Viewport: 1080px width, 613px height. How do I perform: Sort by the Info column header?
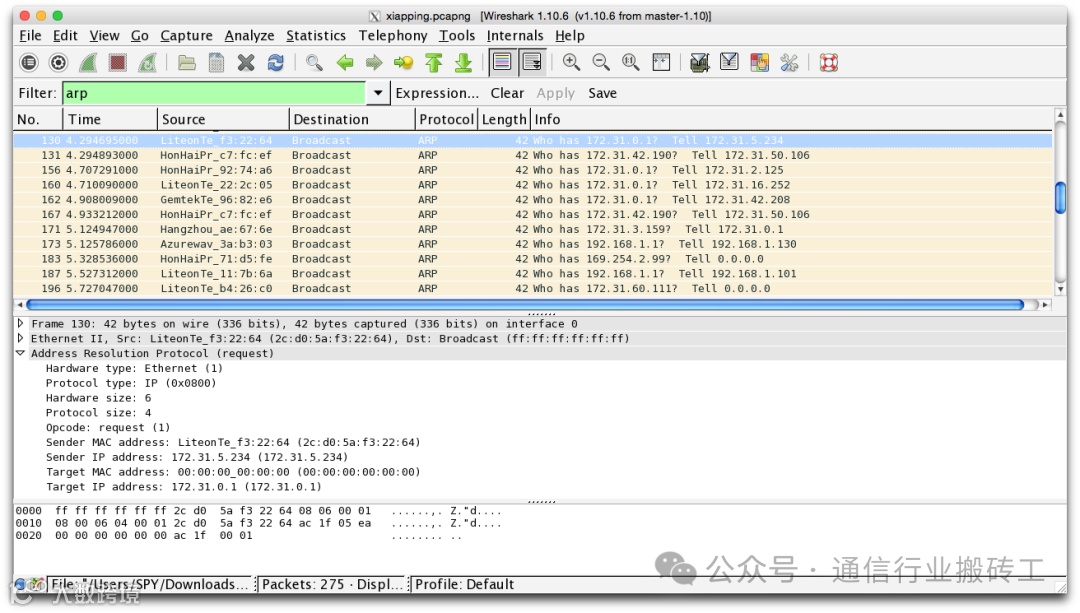click(792, 119)
